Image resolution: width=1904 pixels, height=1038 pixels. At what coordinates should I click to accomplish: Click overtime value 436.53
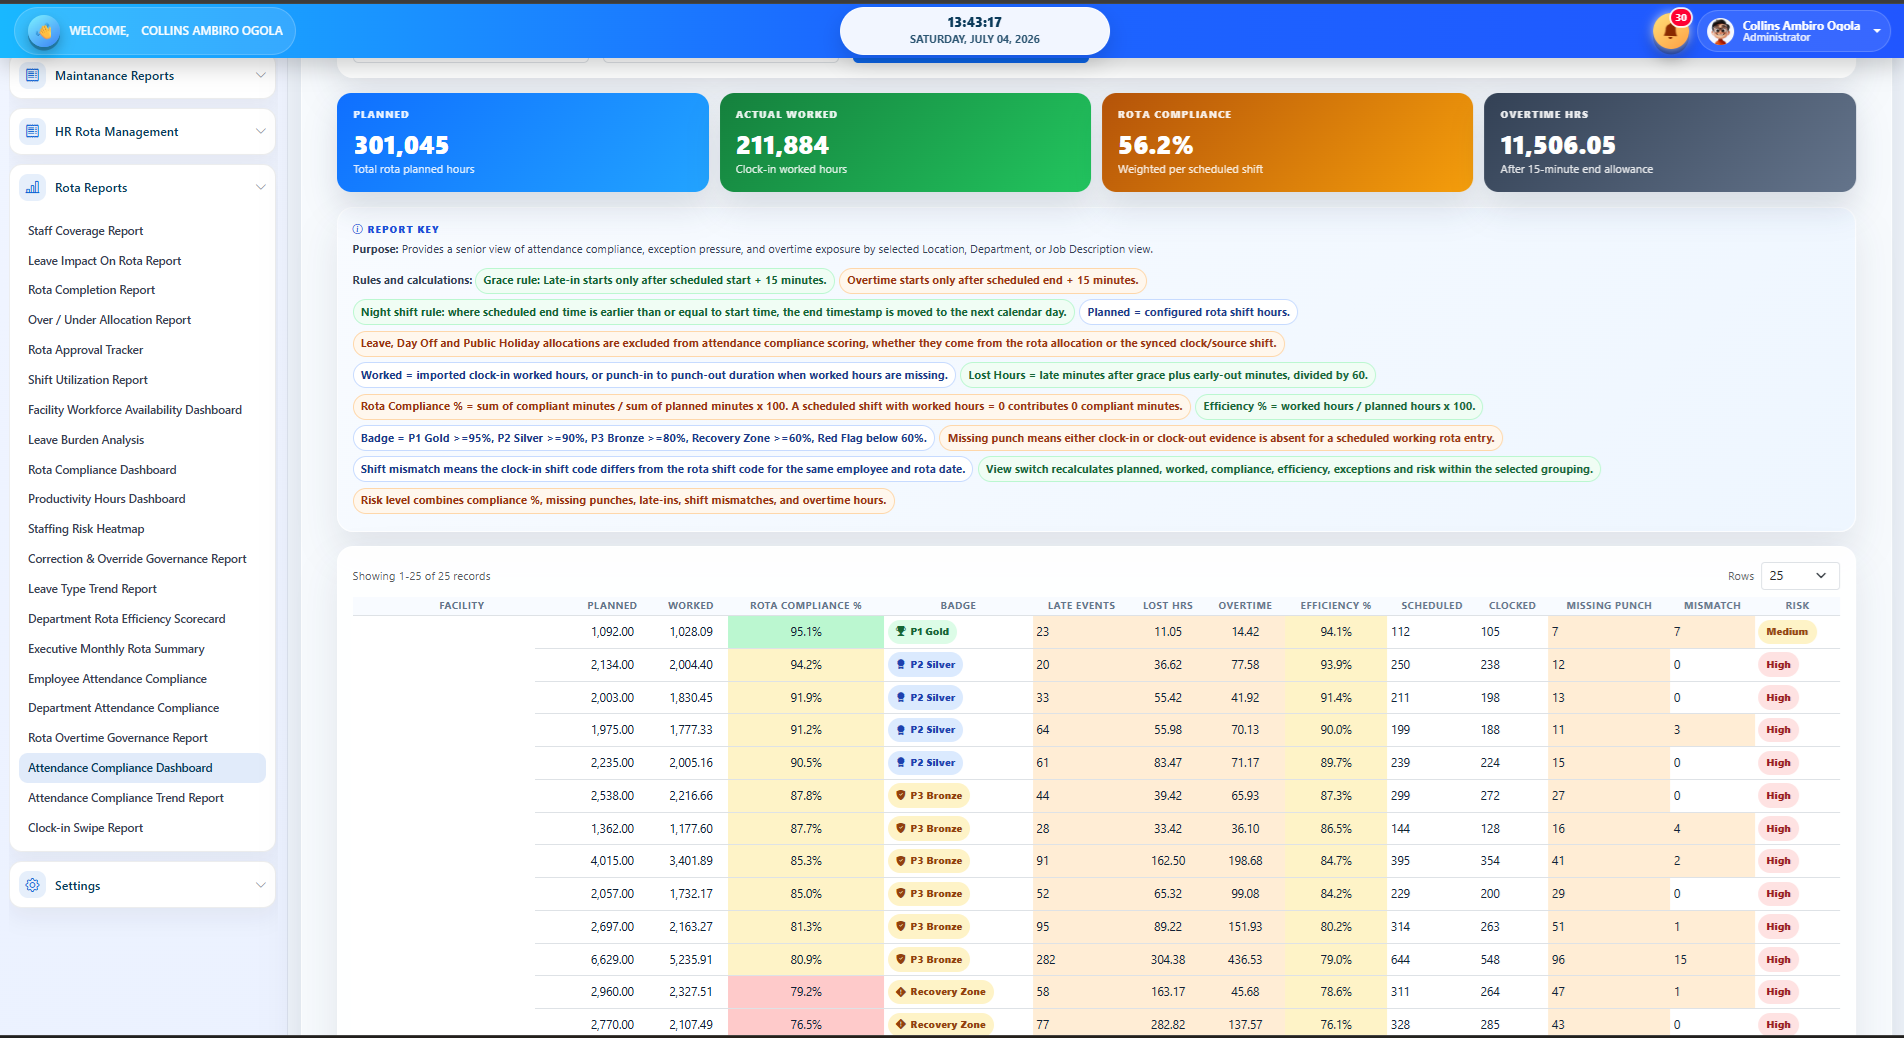tap(1245, 960)
